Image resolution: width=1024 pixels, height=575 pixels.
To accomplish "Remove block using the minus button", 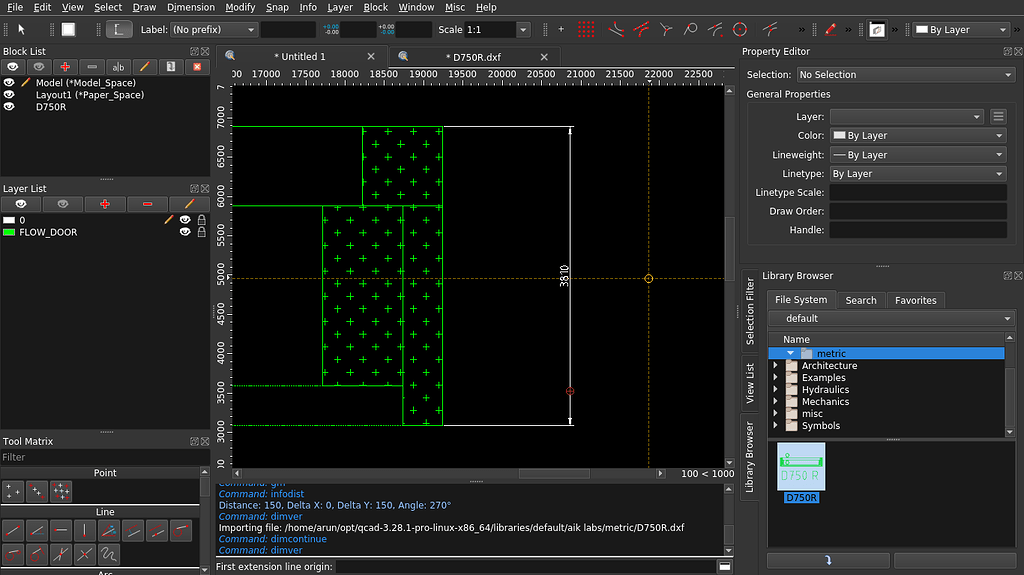I will tap(91, 67).
